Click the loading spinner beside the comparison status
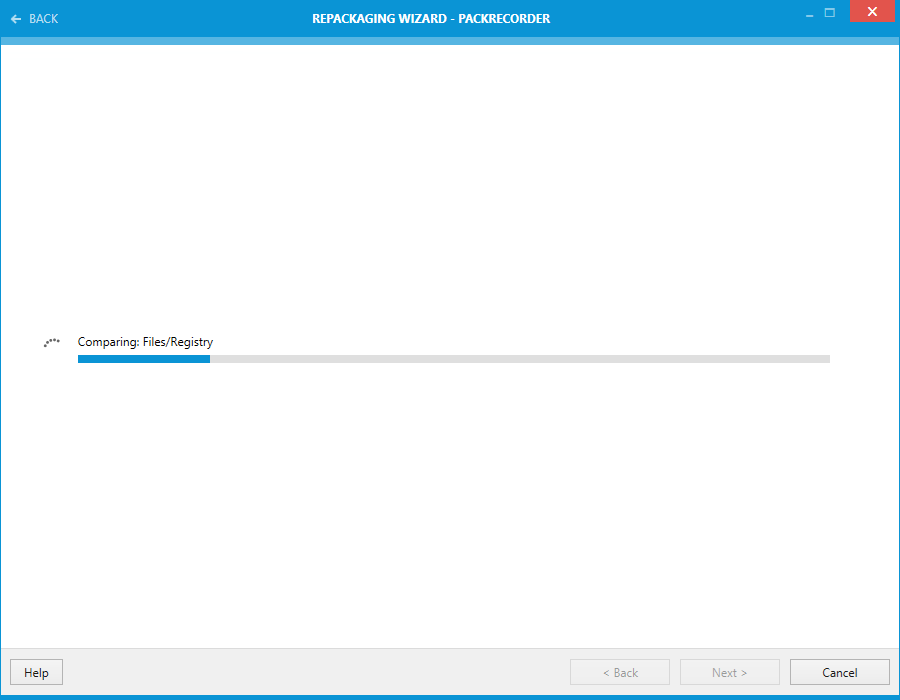Viewport: 900px width, 700px height. 51,342
